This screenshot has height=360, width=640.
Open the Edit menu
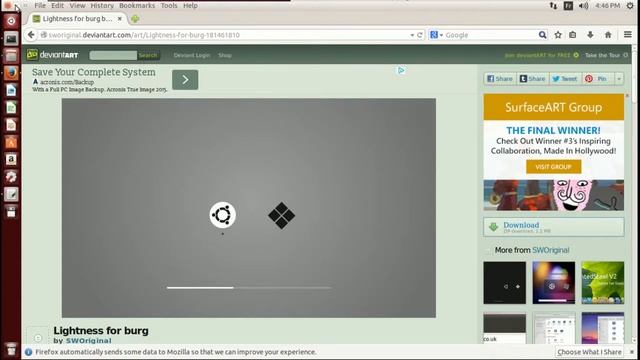click(x=57, y=6)
